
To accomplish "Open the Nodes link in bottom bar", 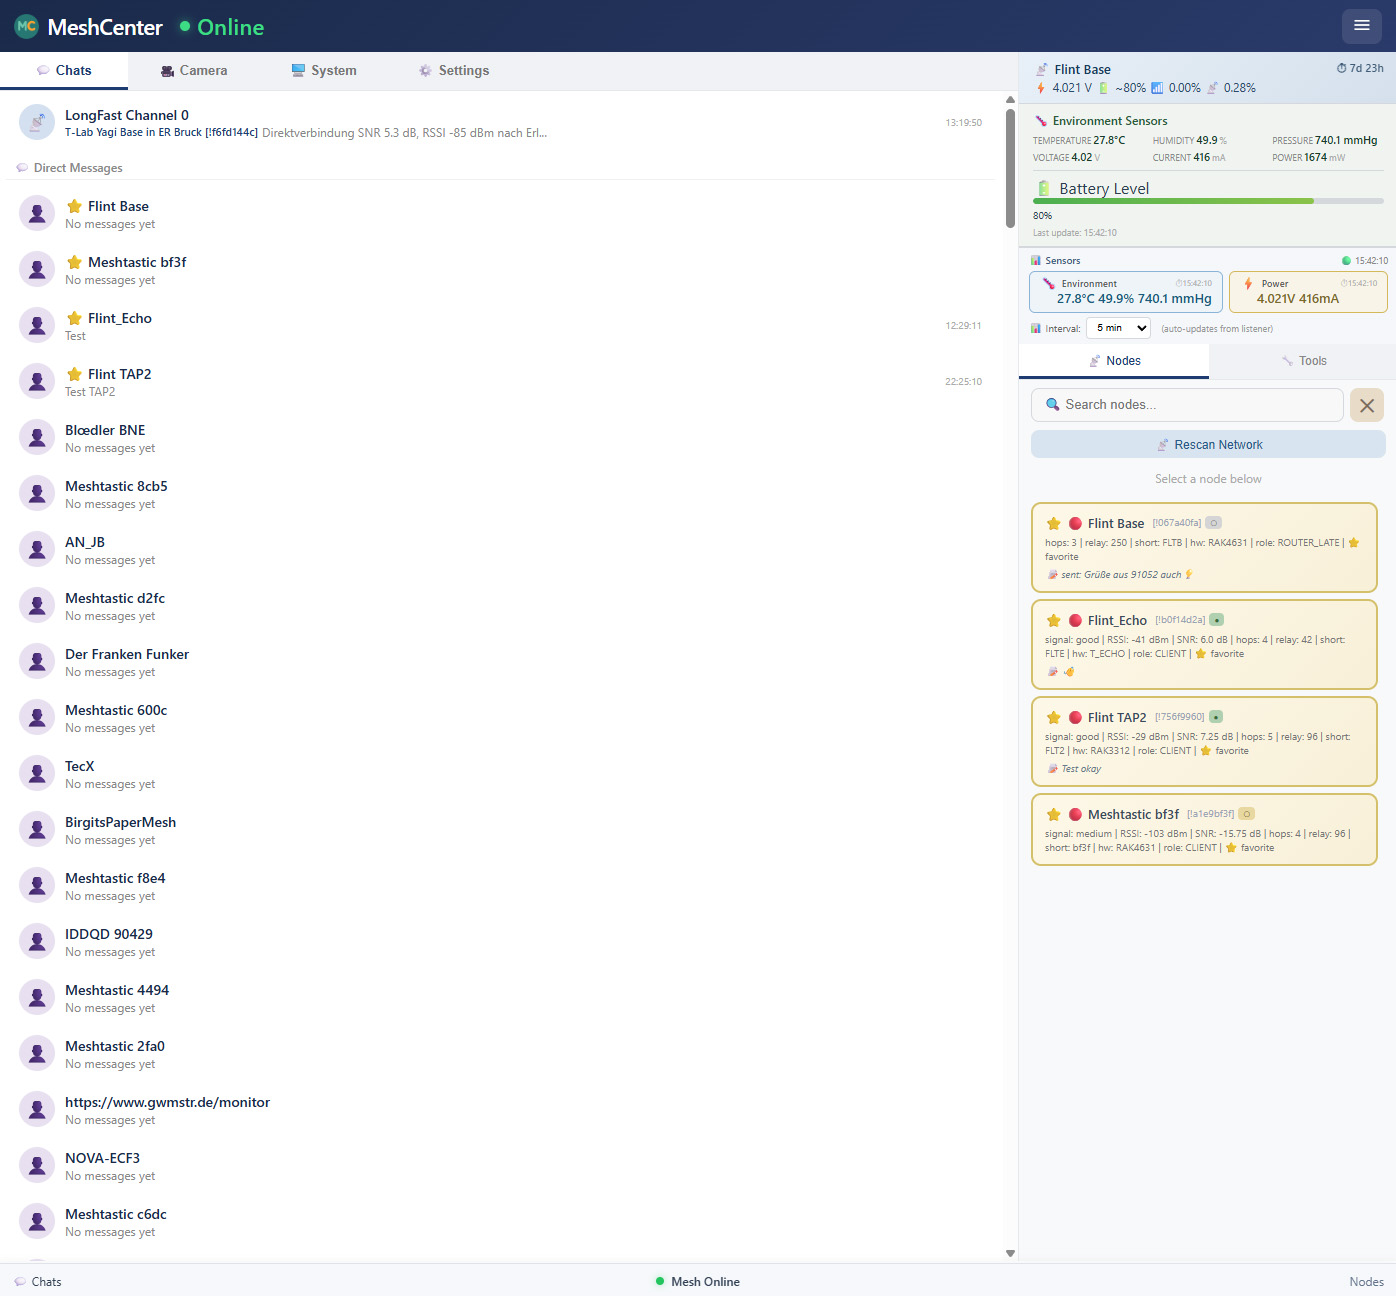I will 1366,1282.
